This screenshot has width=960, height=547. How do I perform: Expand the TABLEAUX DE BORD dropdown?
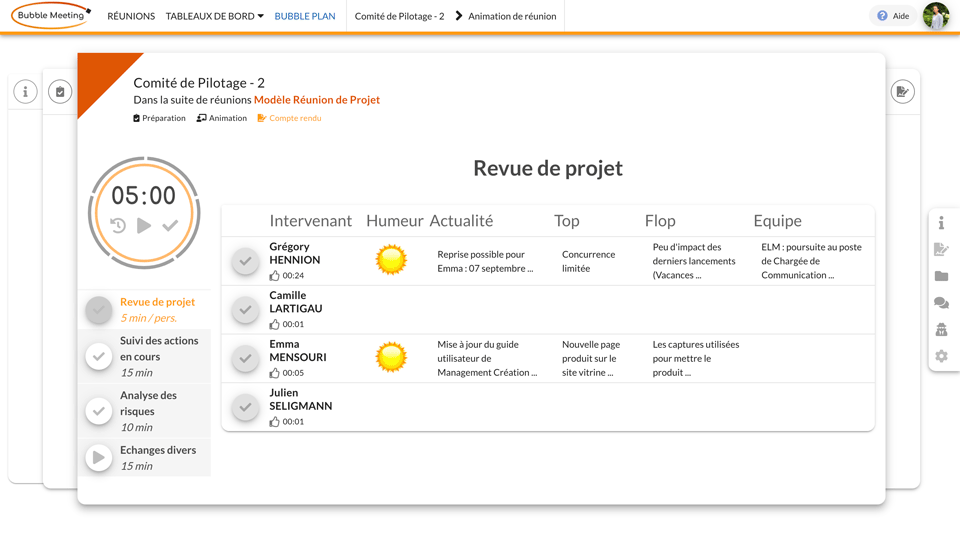click(214, 16)
